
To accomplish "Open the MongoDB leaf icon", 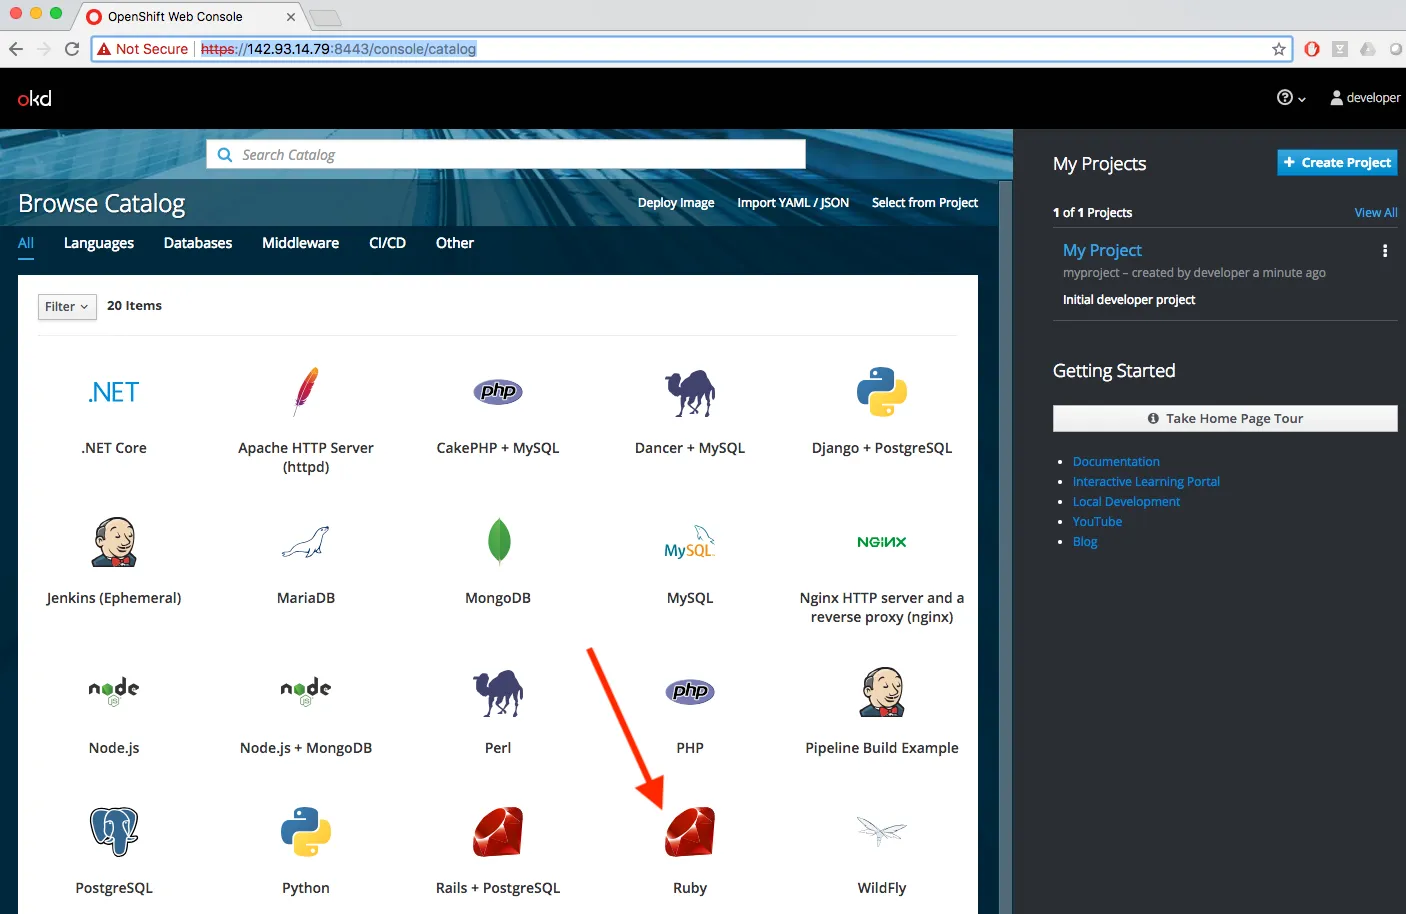I will (x=498, y=542).
